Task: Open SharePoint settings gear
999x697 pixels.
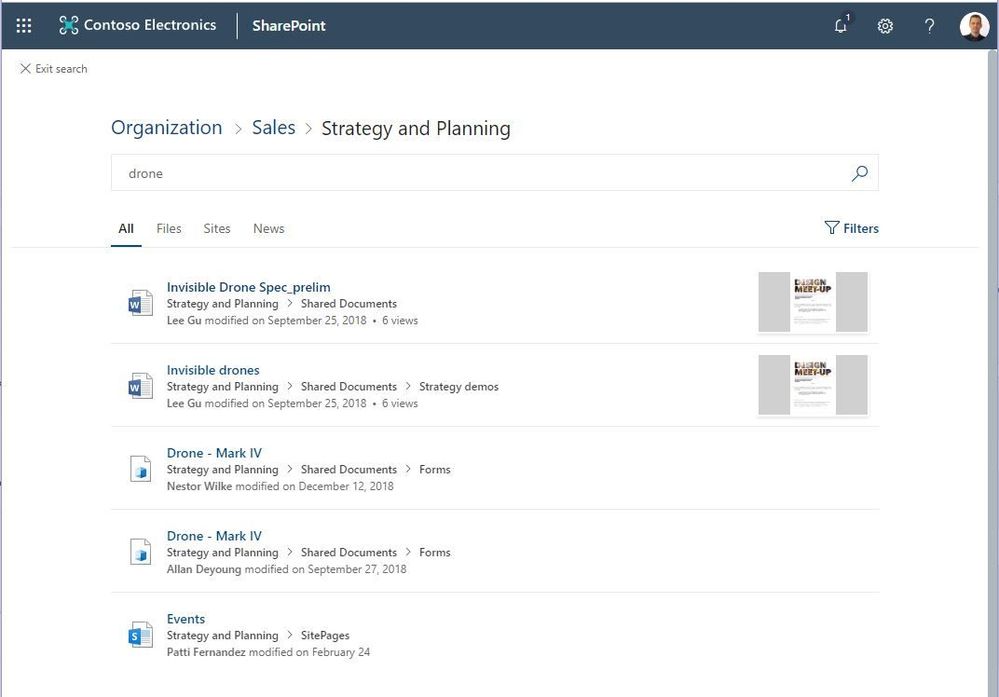Action: [884, 26]
